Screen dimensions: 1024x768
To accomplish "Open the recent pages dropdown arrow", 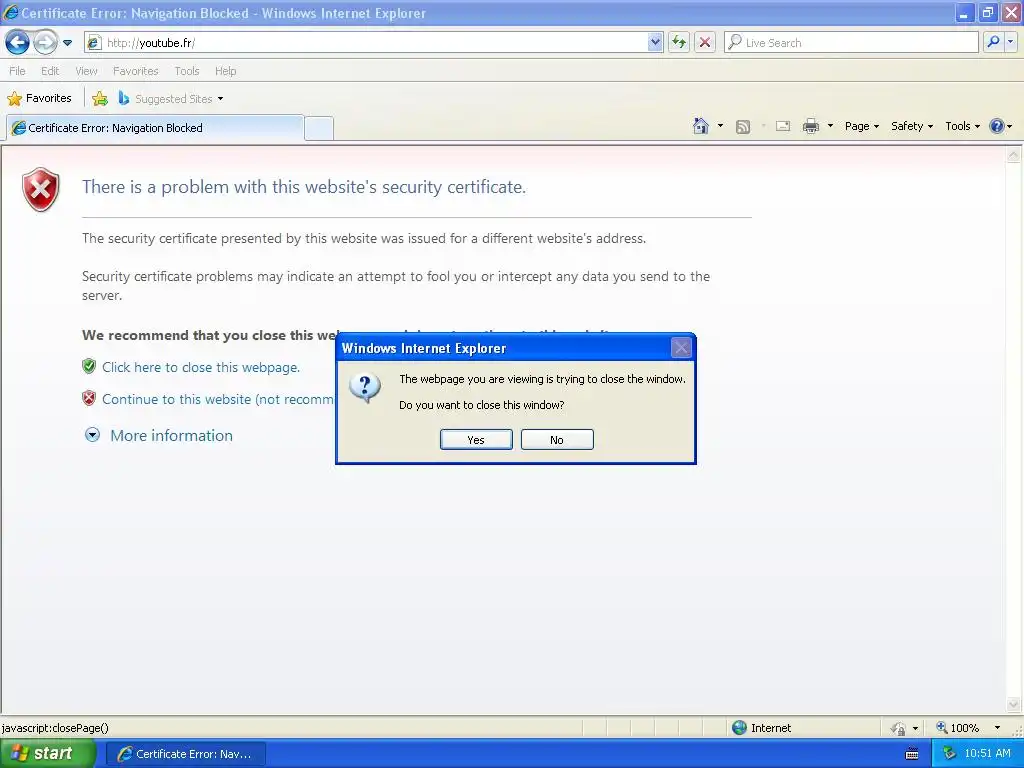I will pyautogui.click(x=67, y=43).
